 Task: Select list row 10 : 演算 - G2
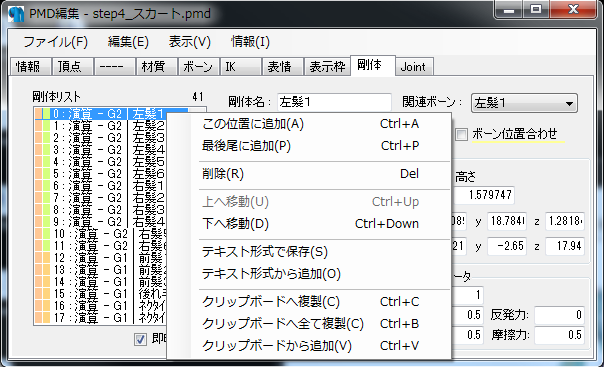(101, 234)
